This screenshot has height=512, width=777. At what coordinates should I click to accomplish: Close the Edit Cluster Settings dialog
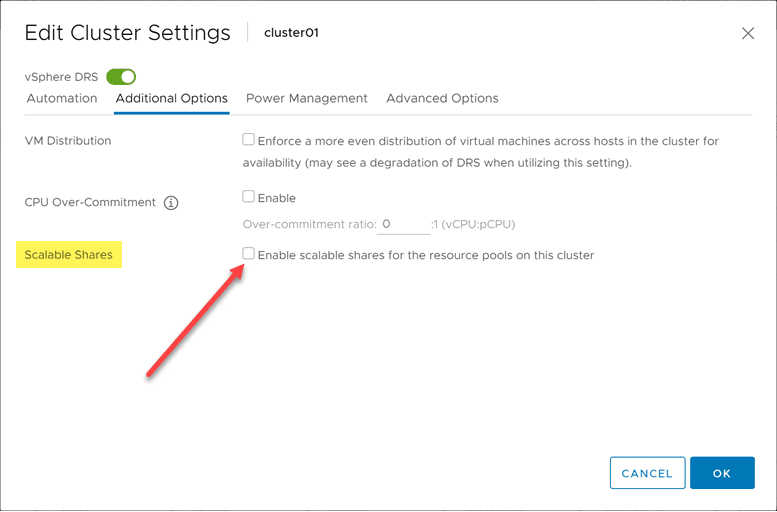coord(748,33)
